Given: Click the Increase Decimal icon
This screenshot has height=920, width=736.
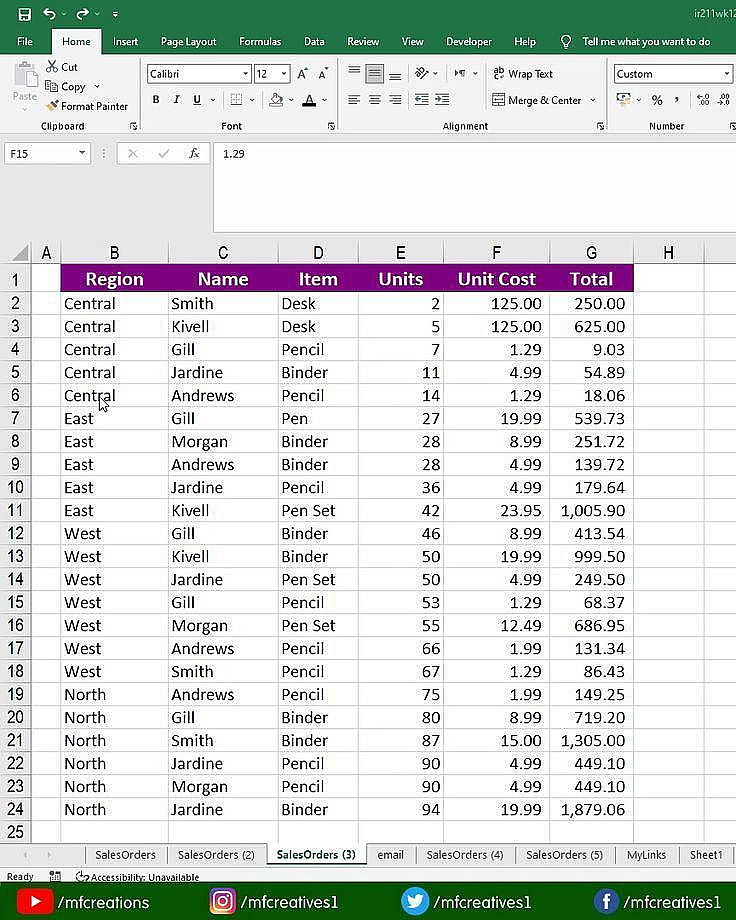Looking at the screenshot, I should pos(703,99).
